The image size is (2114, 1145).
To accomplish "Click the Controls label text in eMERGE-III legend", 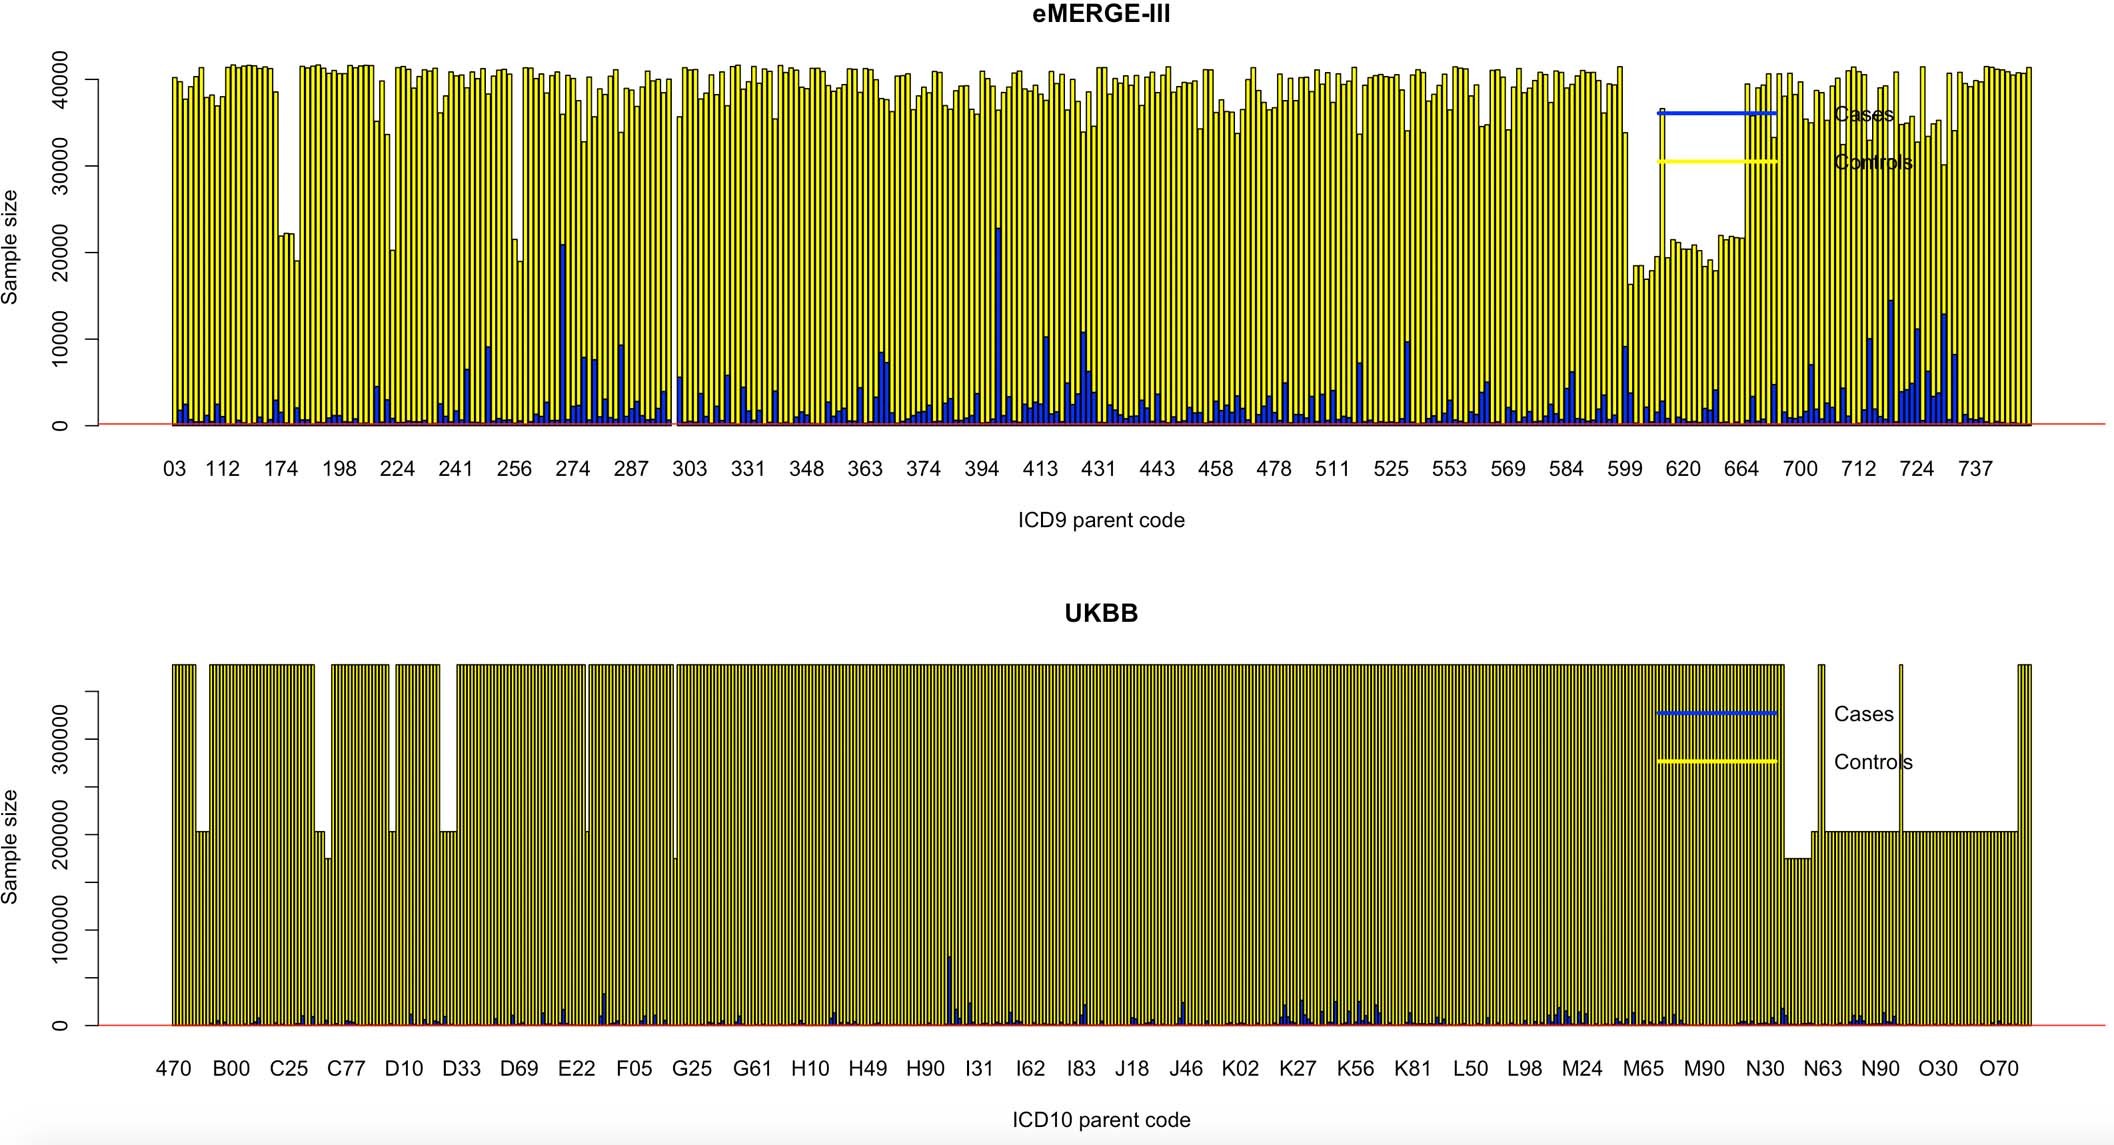I will click(1874, 162).
